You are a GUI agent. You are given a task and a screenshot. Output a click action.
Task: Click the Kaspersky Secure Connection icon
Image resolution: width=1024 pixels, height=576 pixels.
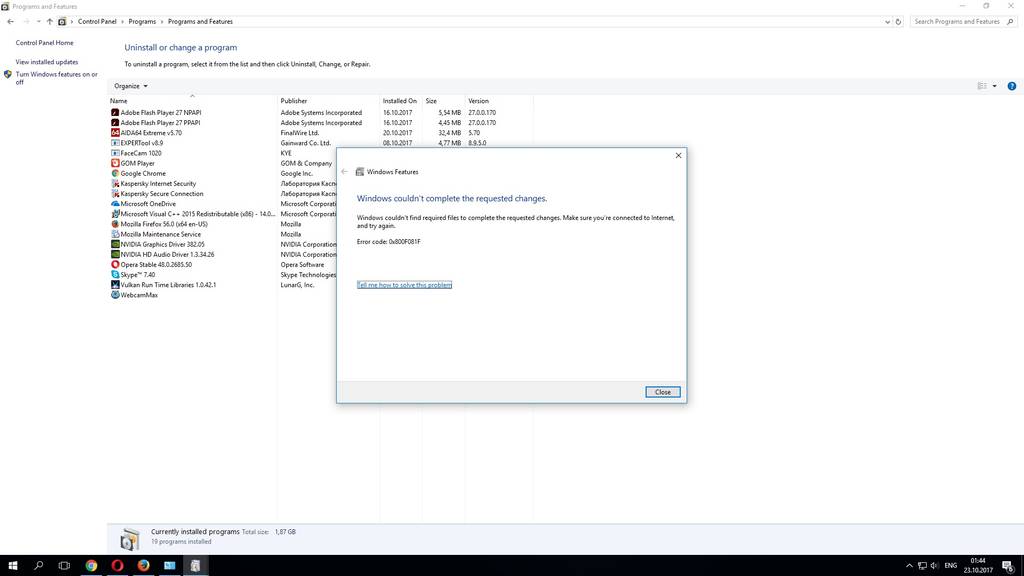point(115,193)
